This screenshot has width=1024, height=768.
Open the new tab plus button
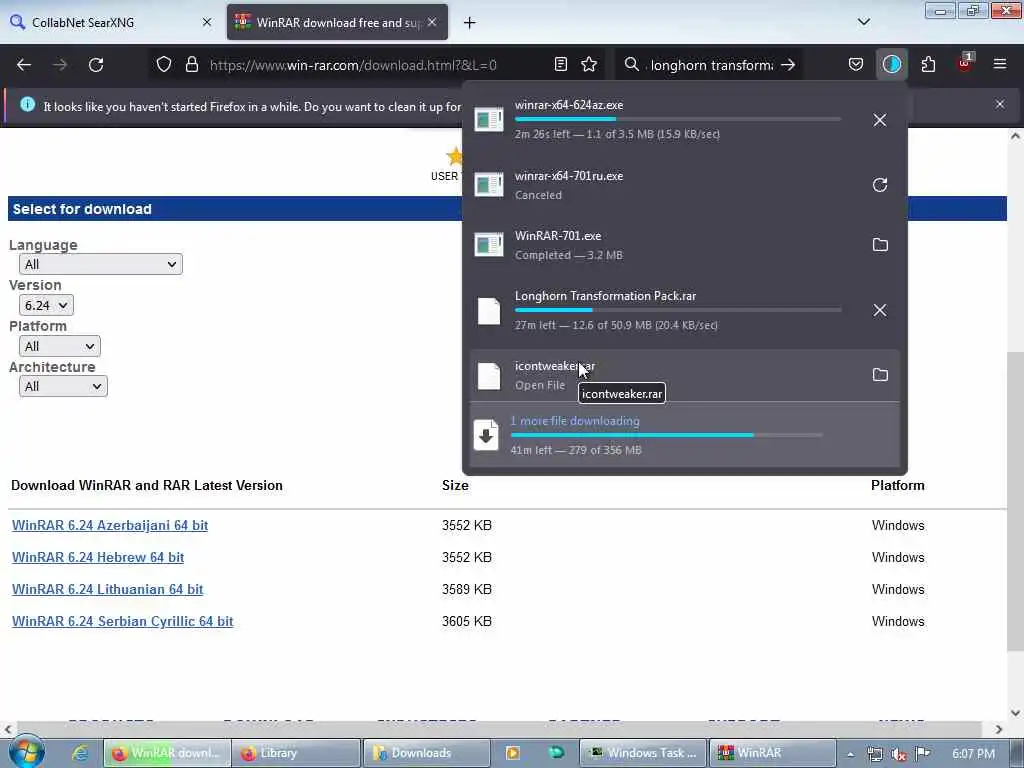click(470, 23)
